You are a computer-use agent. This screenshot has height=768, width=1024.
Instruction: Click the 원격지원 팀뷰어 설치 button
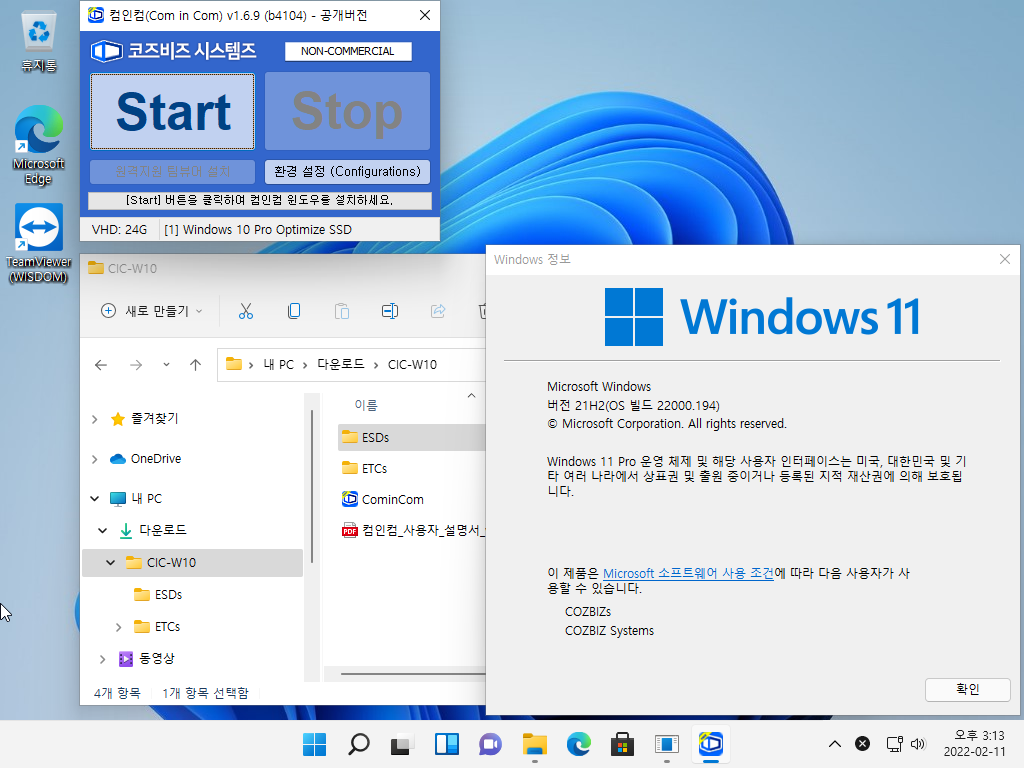(x=172, y=172)
